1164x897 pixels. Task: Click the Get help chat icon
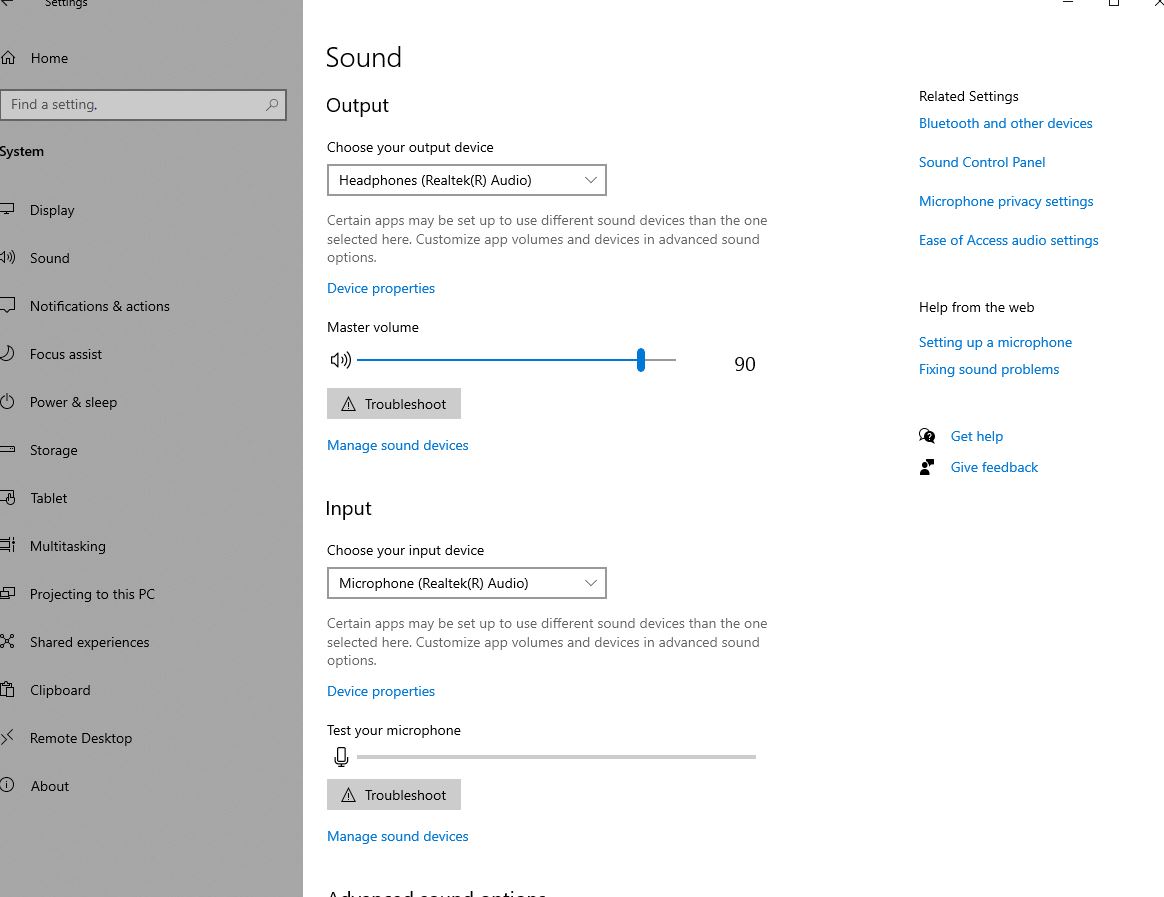[x=926, y=436]
